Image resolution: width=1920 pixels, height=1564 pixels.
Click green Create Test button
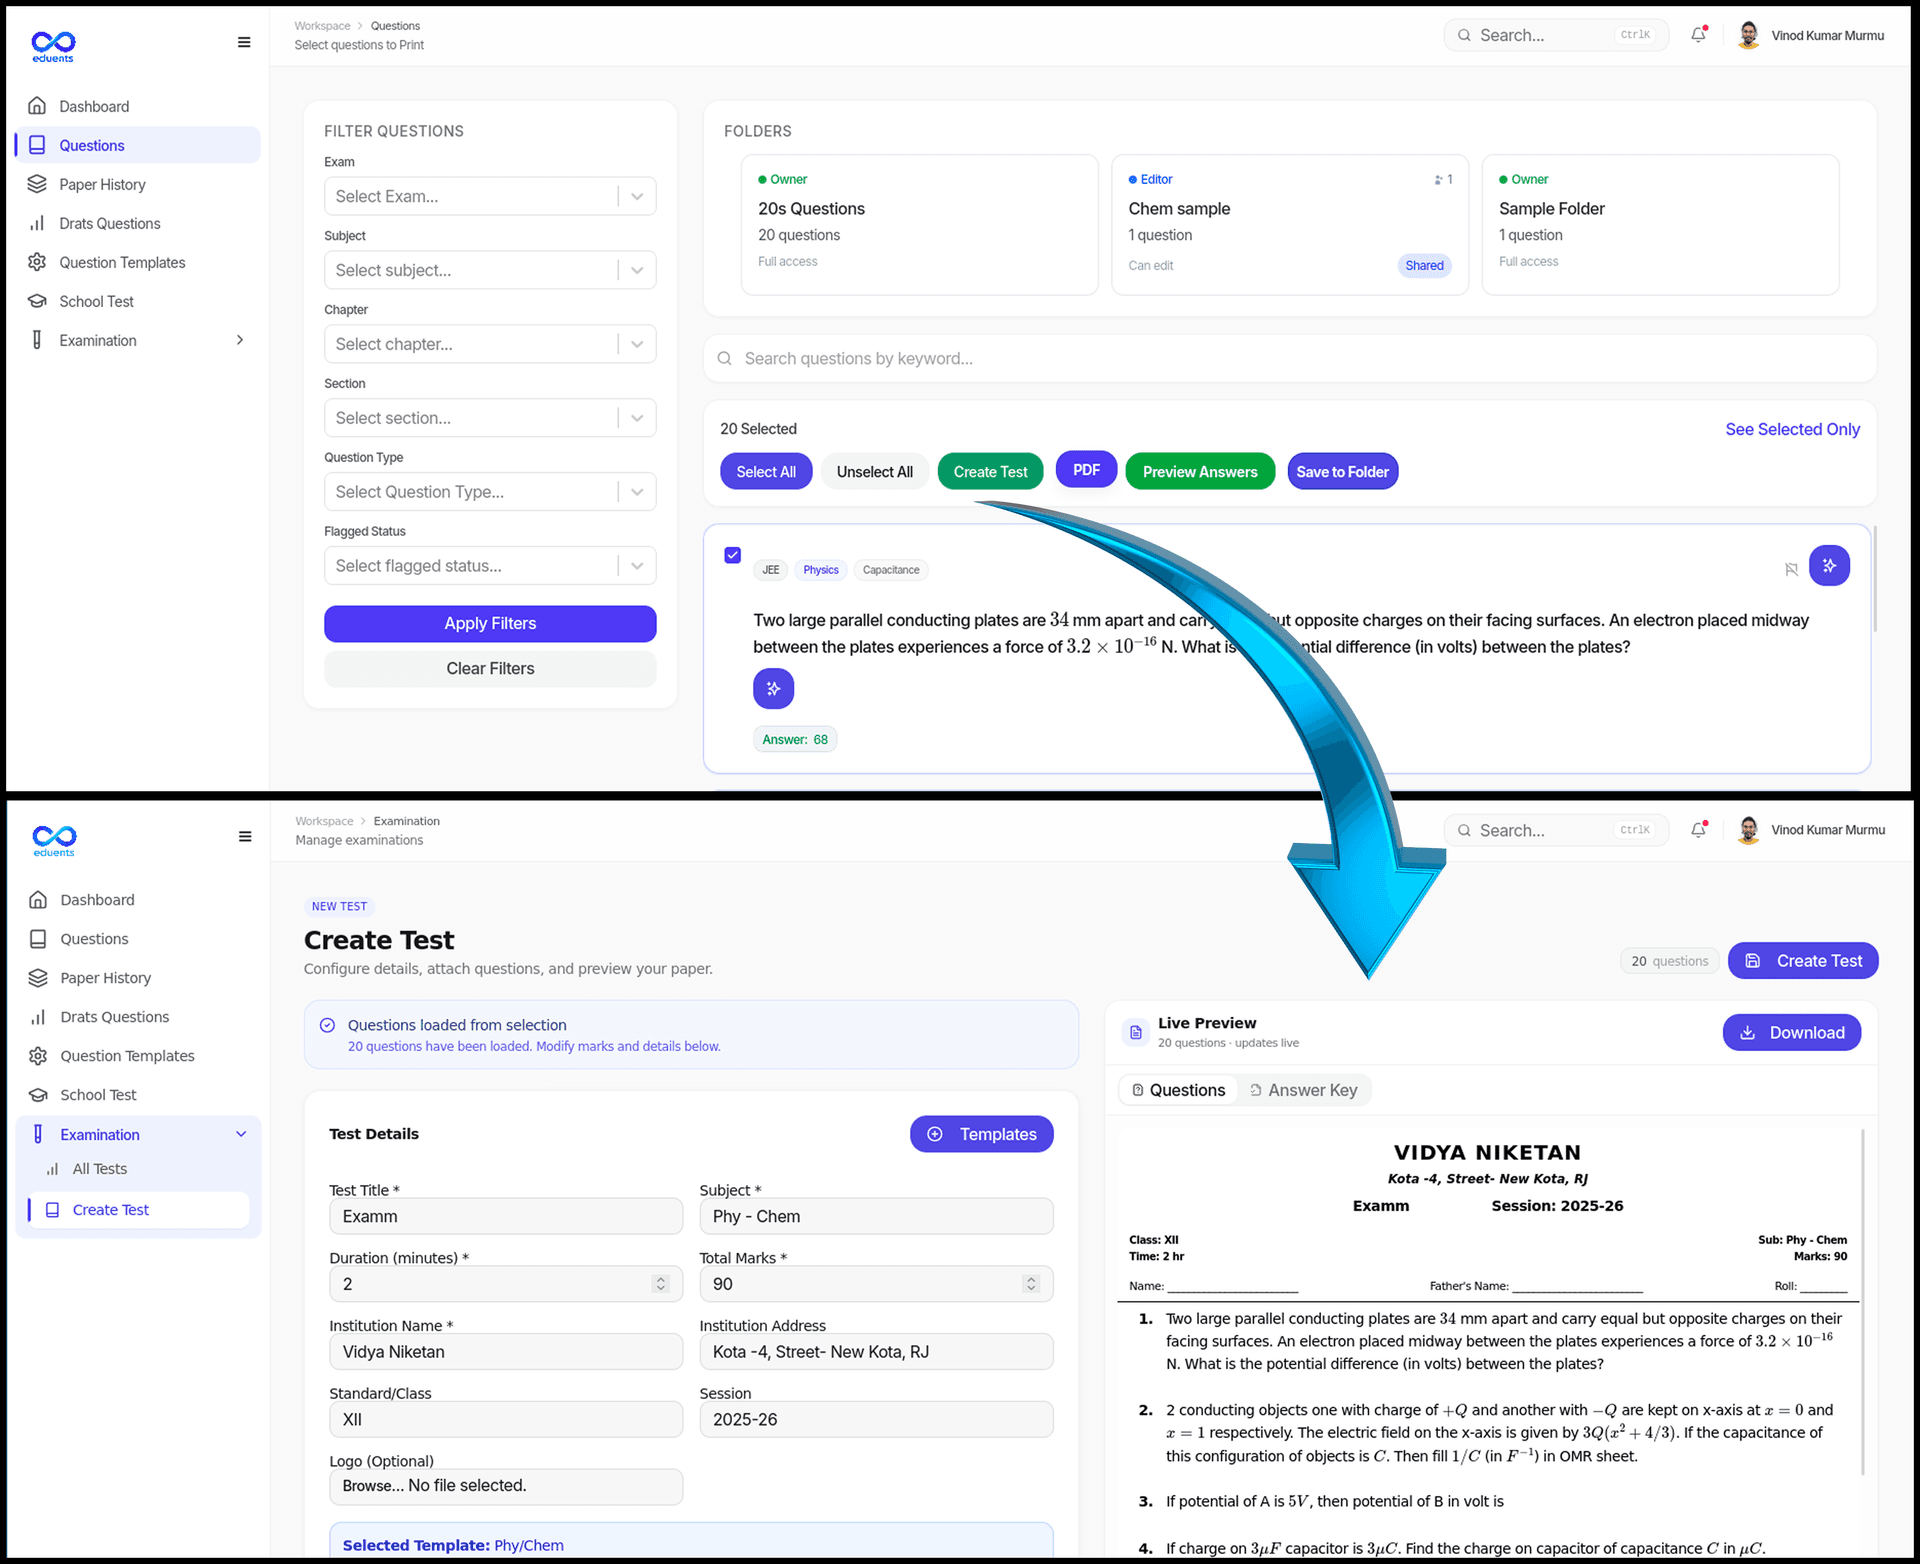coord(990,472)
